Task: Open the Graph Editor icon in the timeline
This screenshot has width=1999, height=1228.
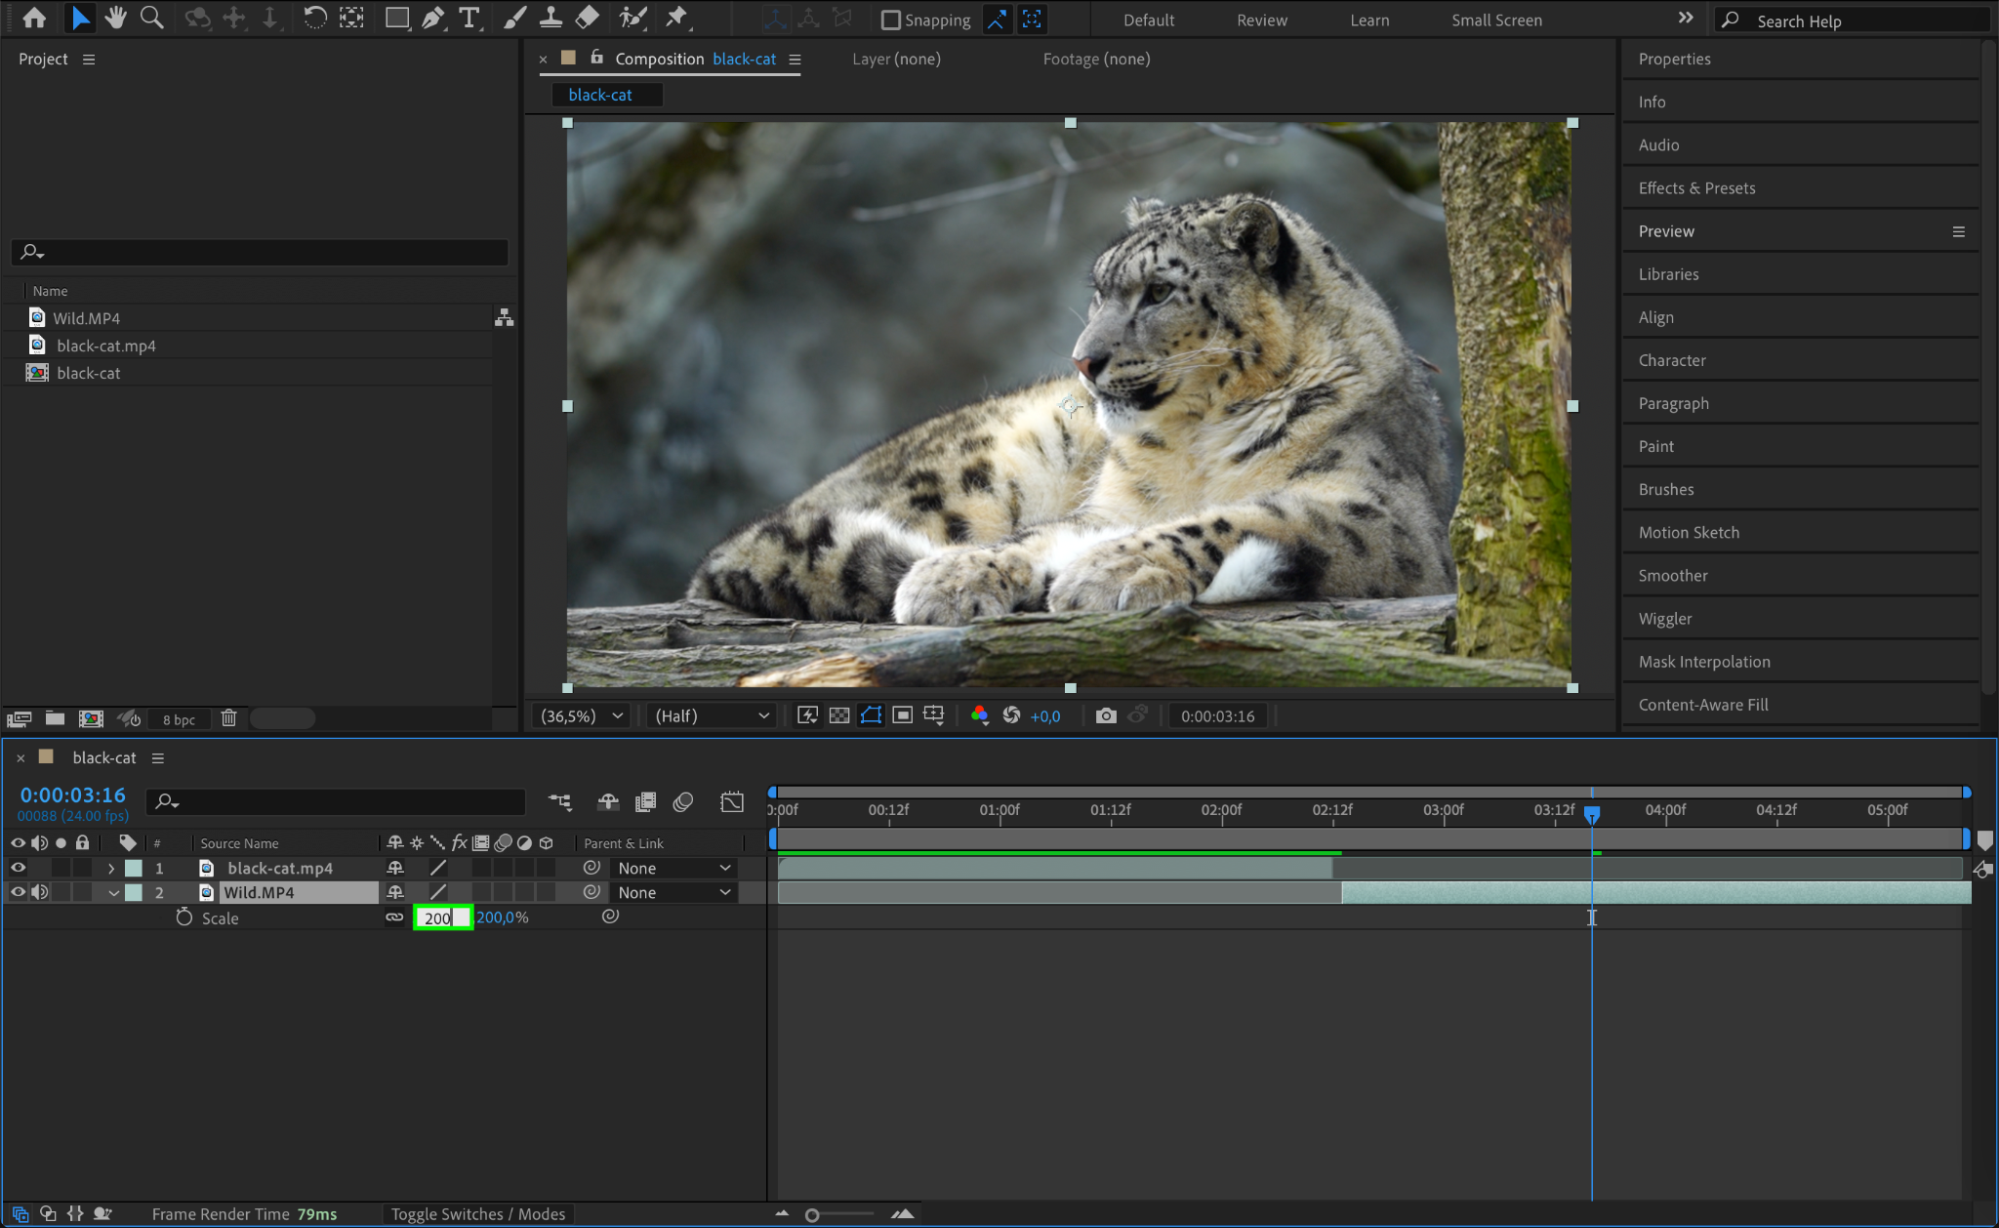Action: pyautogui.click(x=732, y=802)
